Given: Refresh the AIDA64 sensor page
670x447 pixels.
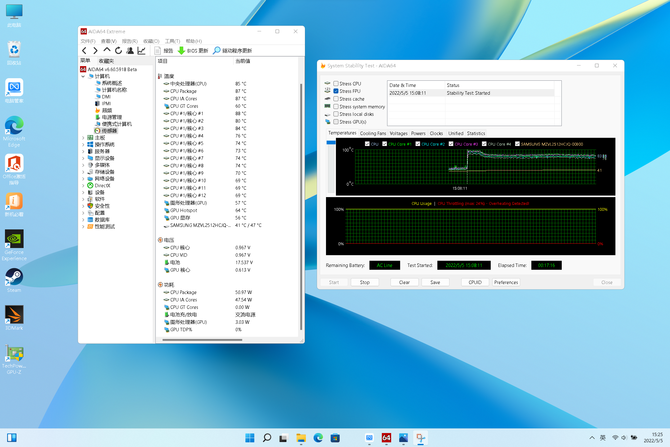Looking at the screenshot, I should 118,50.
